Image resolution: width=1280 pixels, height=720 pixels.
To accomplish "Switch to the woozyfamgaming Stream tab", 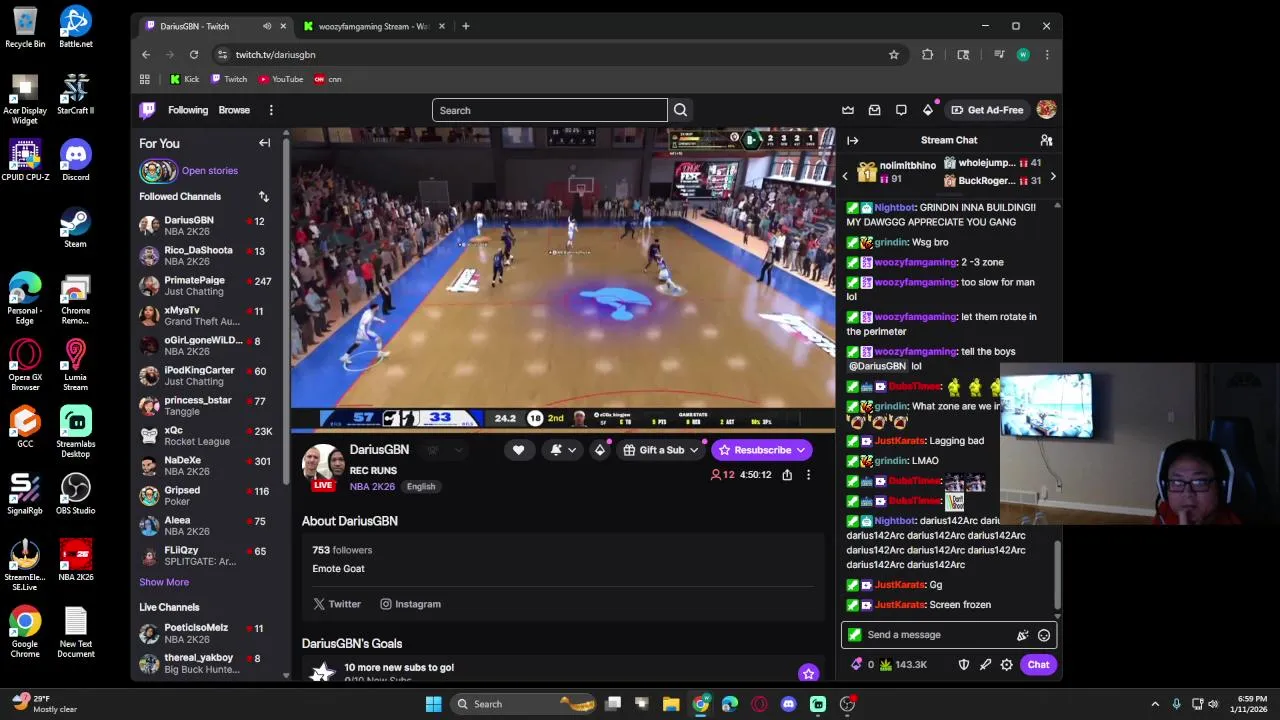I will point(372,26).
